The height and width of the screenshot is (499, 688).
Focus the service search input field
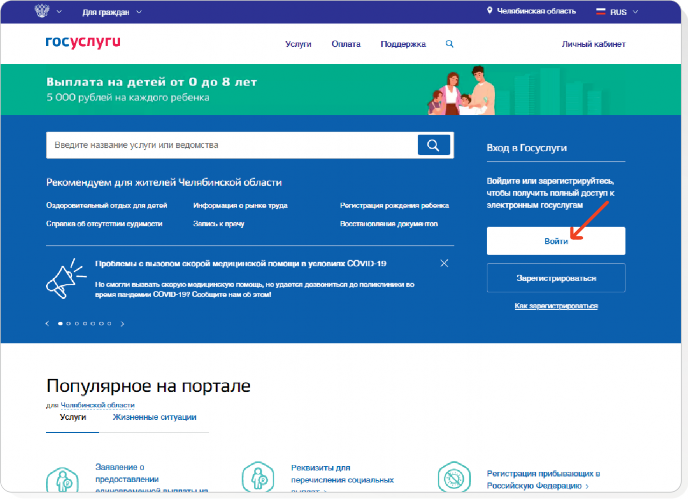[x=232, y=145]
